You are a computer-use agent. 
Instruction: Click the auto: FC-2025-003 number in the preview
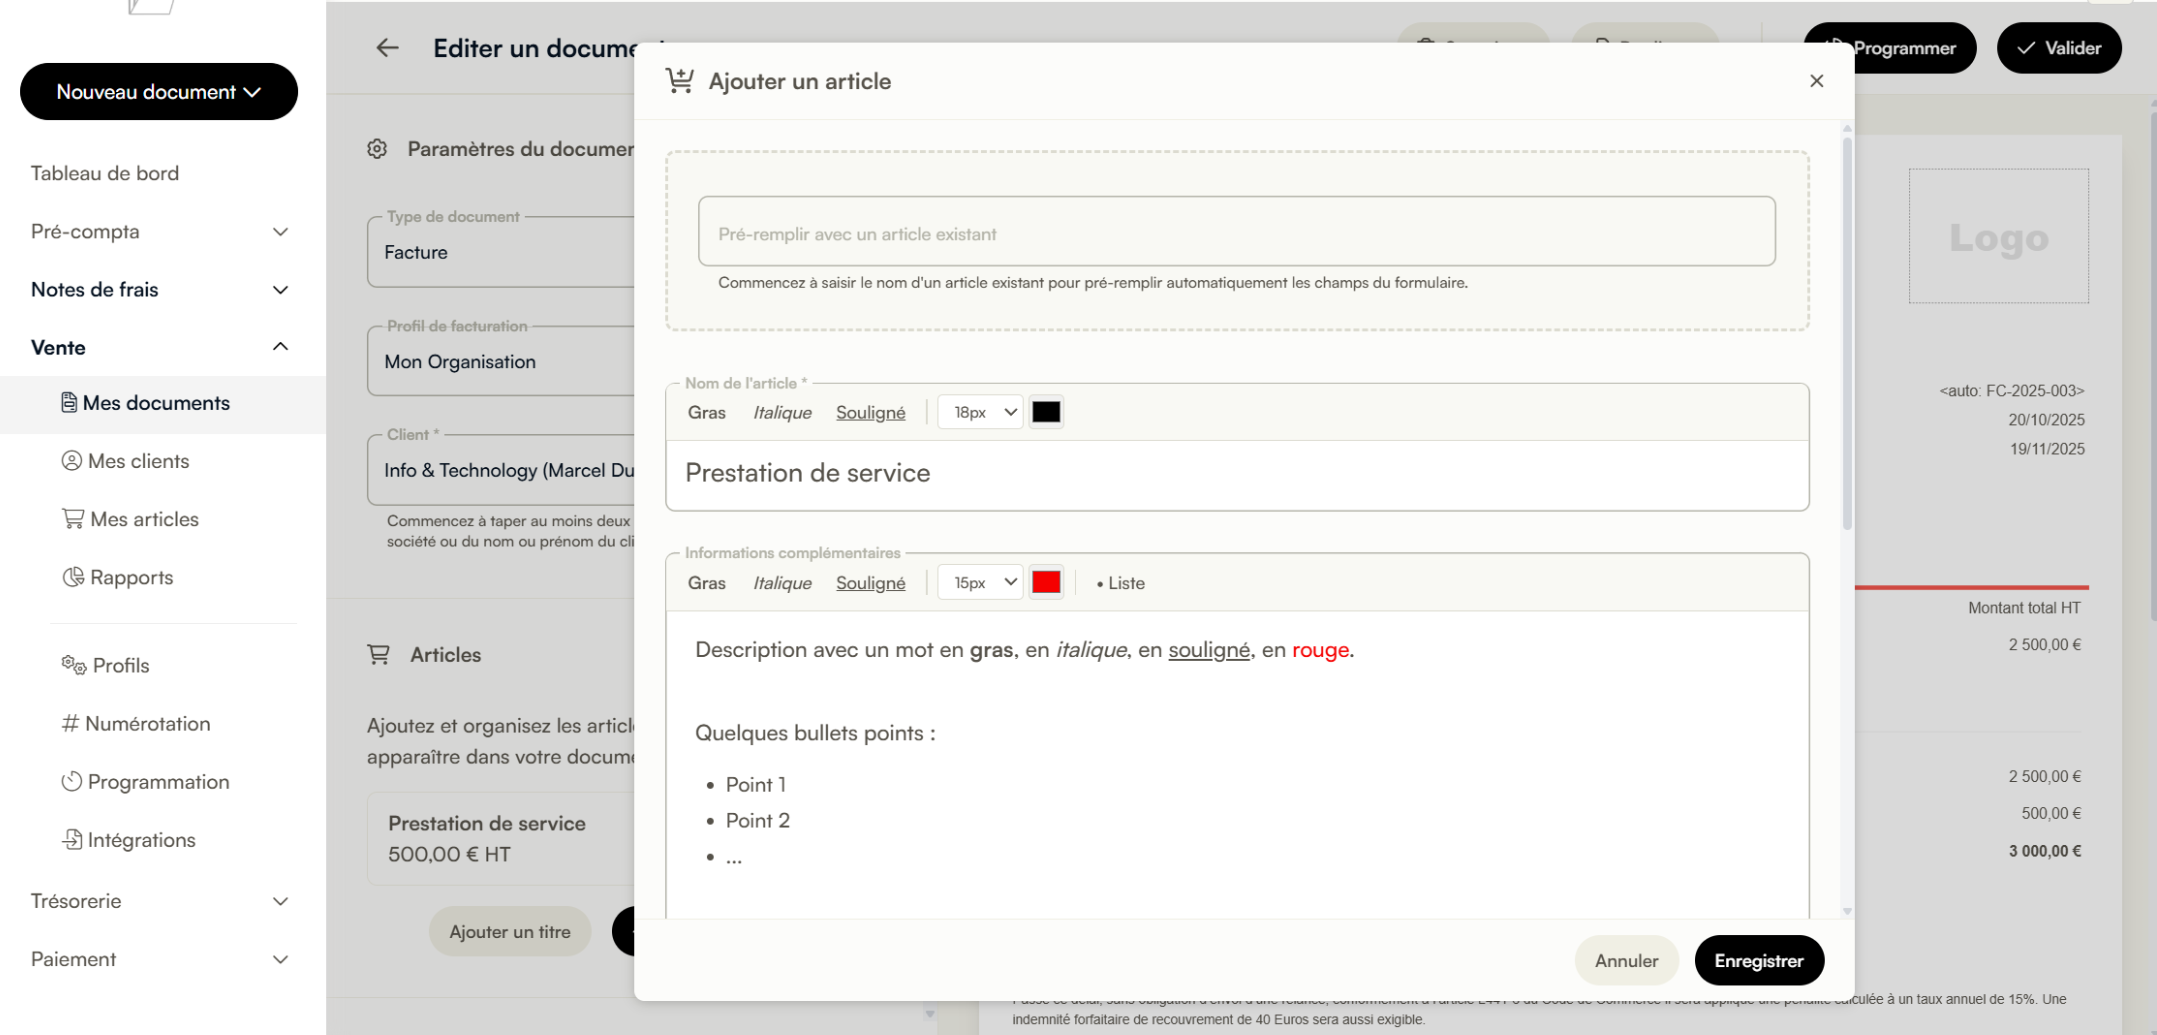click(2012, 391)
